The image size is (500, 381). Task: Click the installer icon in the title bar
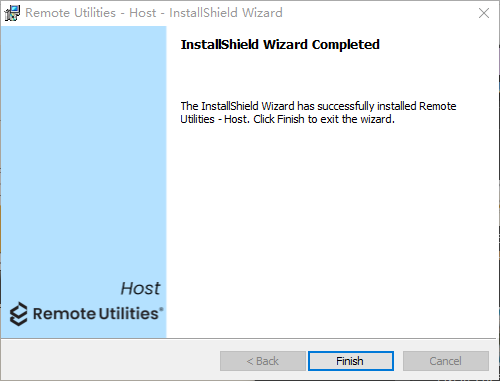click(x=12, y=13)
